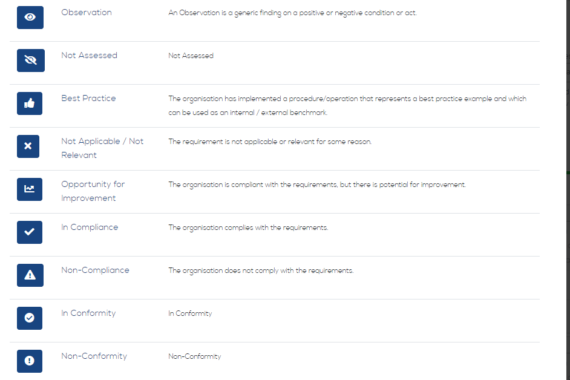Screen dimensions: 570x380
Task: Select the Not Assessed crossed-eye icon
Action: click(x=31, y=60)
